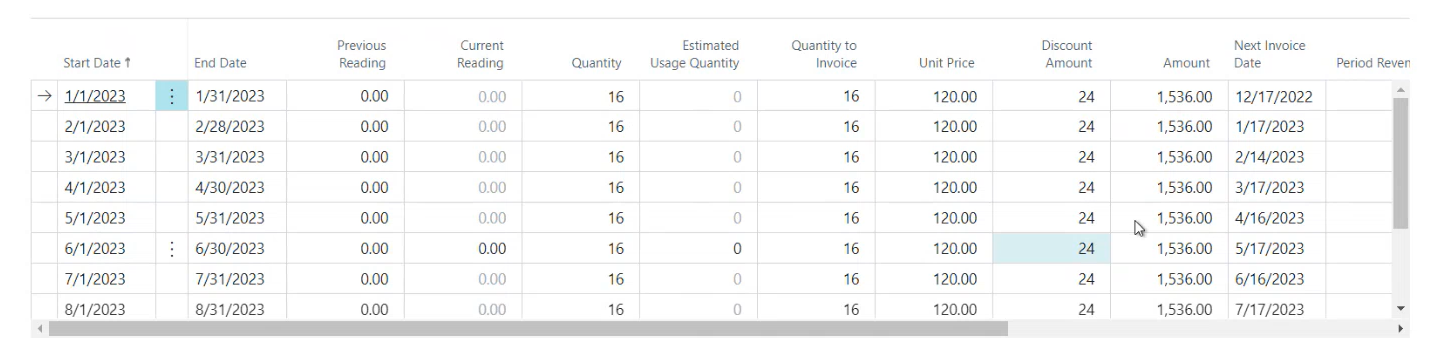Image resolution: width=1430 pixels, height=363 pixels.
Task: Click Previous Reading in the 2/1/2023 row
Action: click(x=346, y=127)
